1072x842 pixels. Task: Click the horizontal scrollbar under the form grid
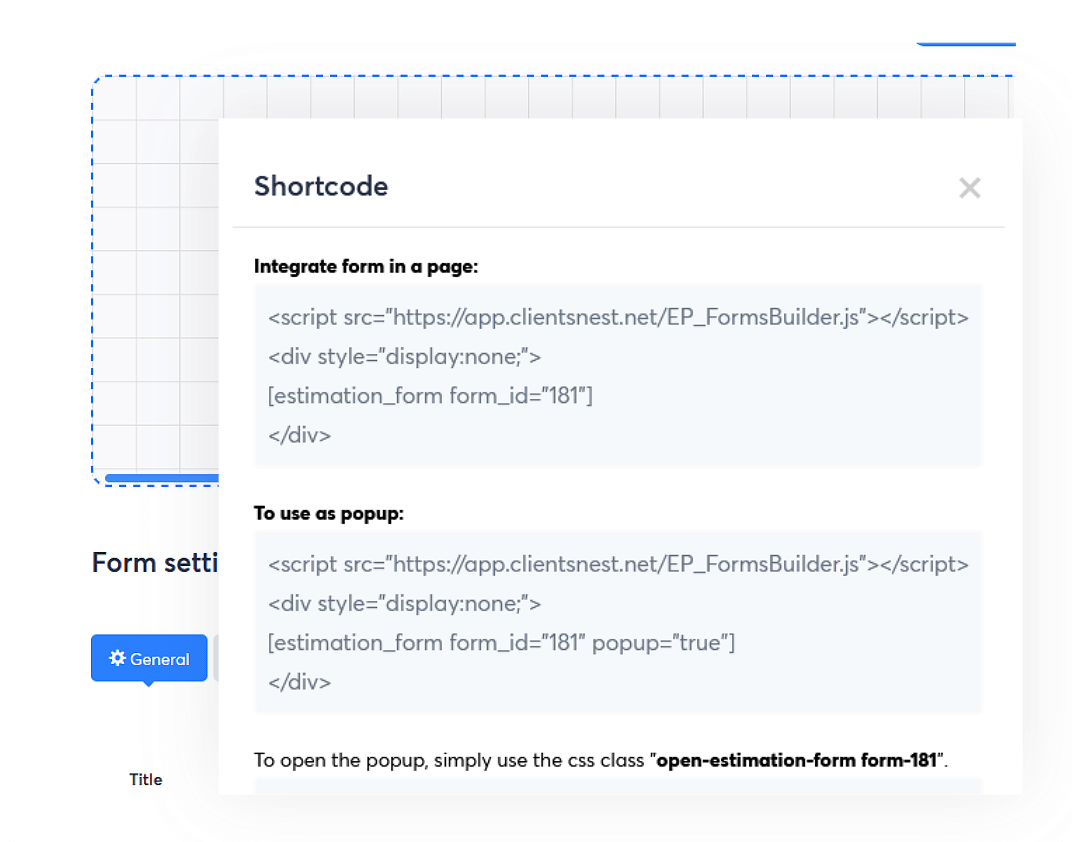coord(162,478)
